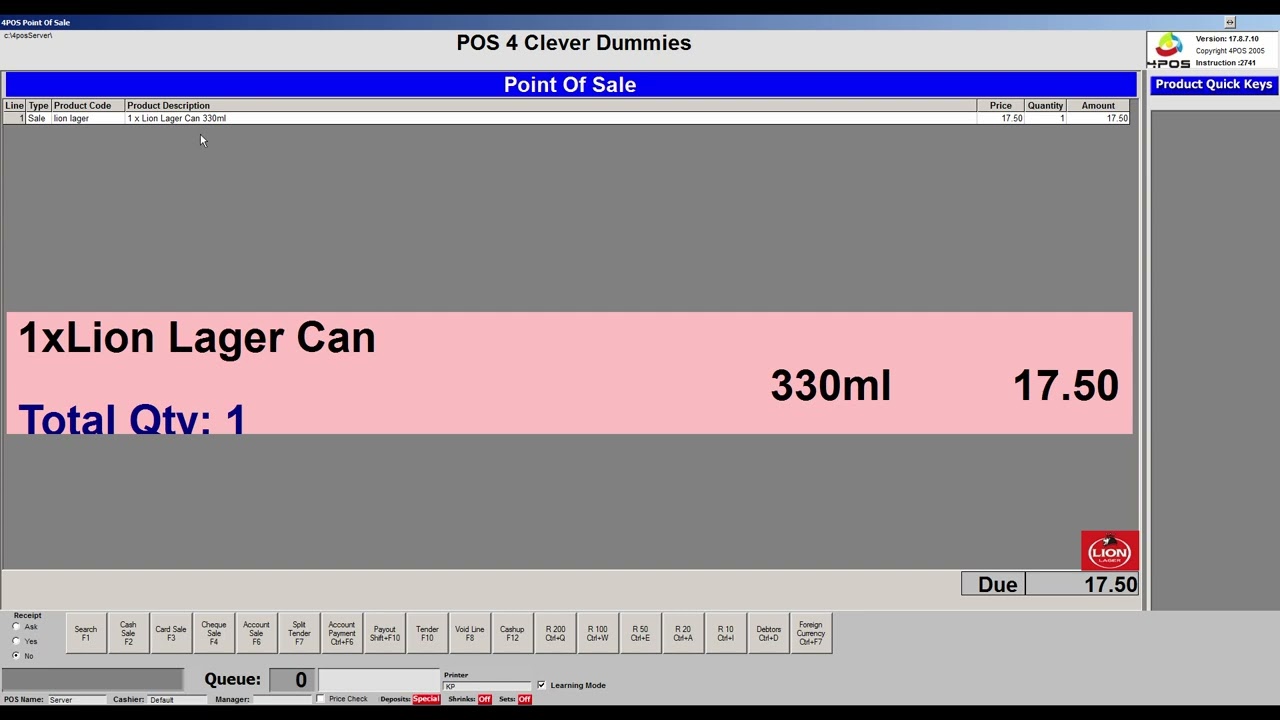
Task: Click the Queue count field
Action: coord(291,680)
